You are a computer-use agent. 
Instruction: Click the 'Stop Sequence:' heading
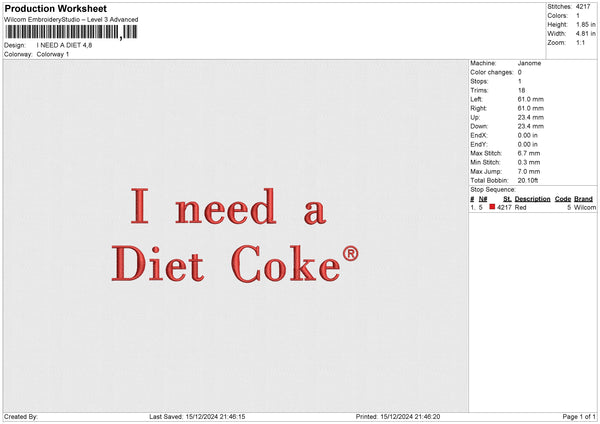tap(493, 189)
